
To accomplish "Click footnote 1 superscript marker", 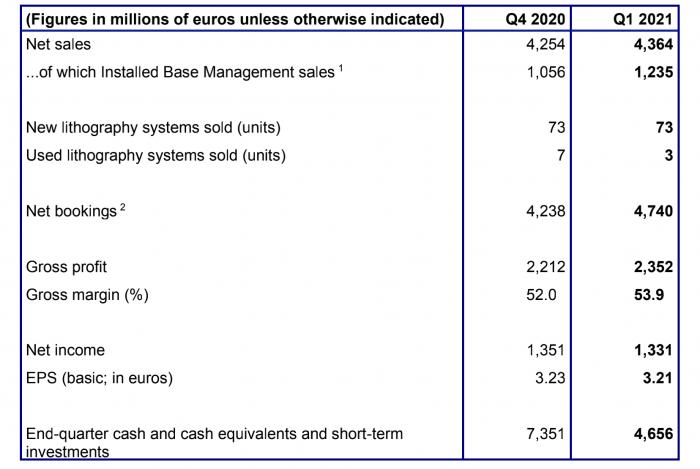I will (x=341, y=68).
